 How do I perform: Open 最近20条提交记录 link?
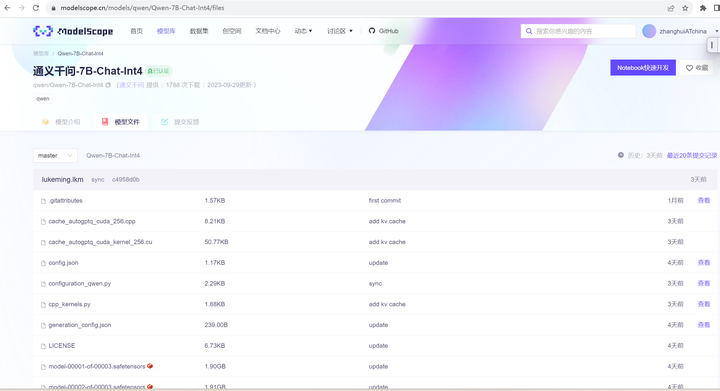pyautogui.click(x=692, y=156)
